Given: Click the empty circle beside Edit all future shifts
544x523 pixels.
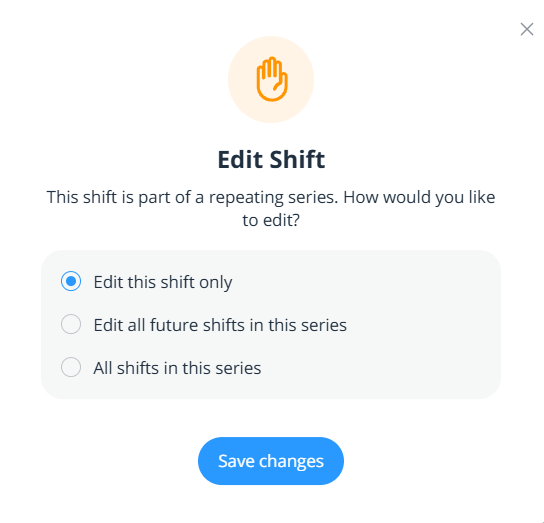Looking at the screenshot, I should click(71, 324).
